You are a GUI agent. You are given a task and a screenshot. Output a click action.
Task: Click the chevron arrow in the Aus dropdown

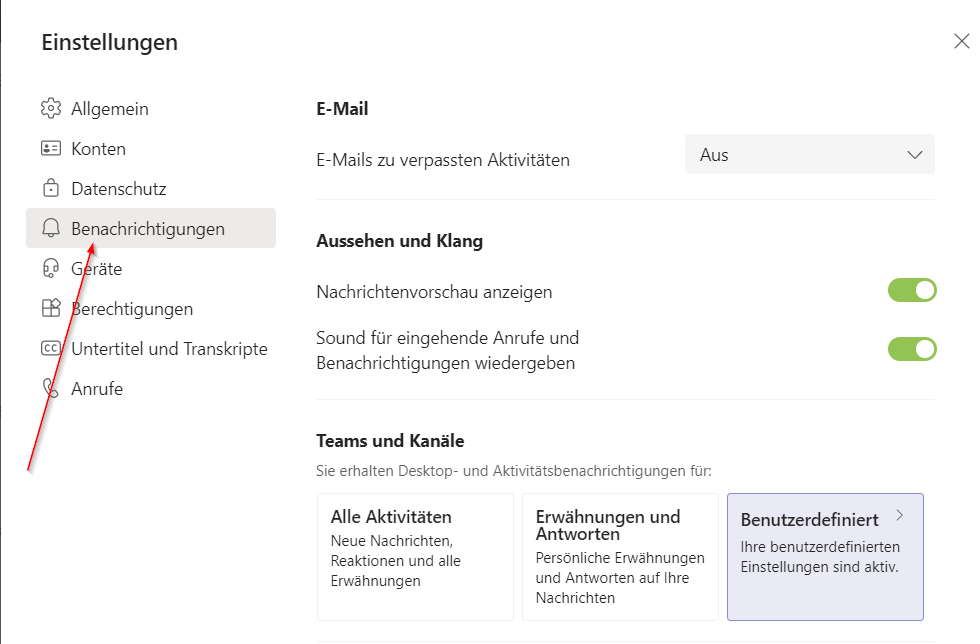point(915,155)
